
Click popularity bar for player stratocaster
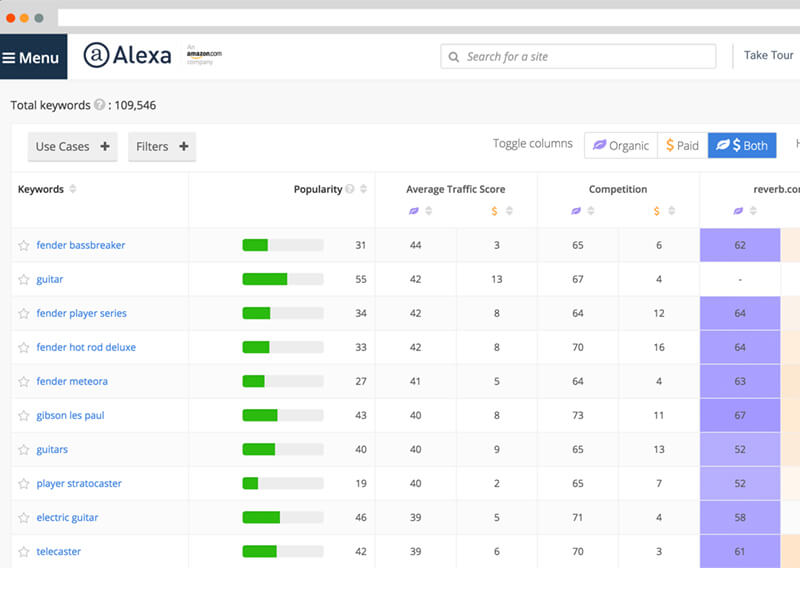[x=283, y=483]
